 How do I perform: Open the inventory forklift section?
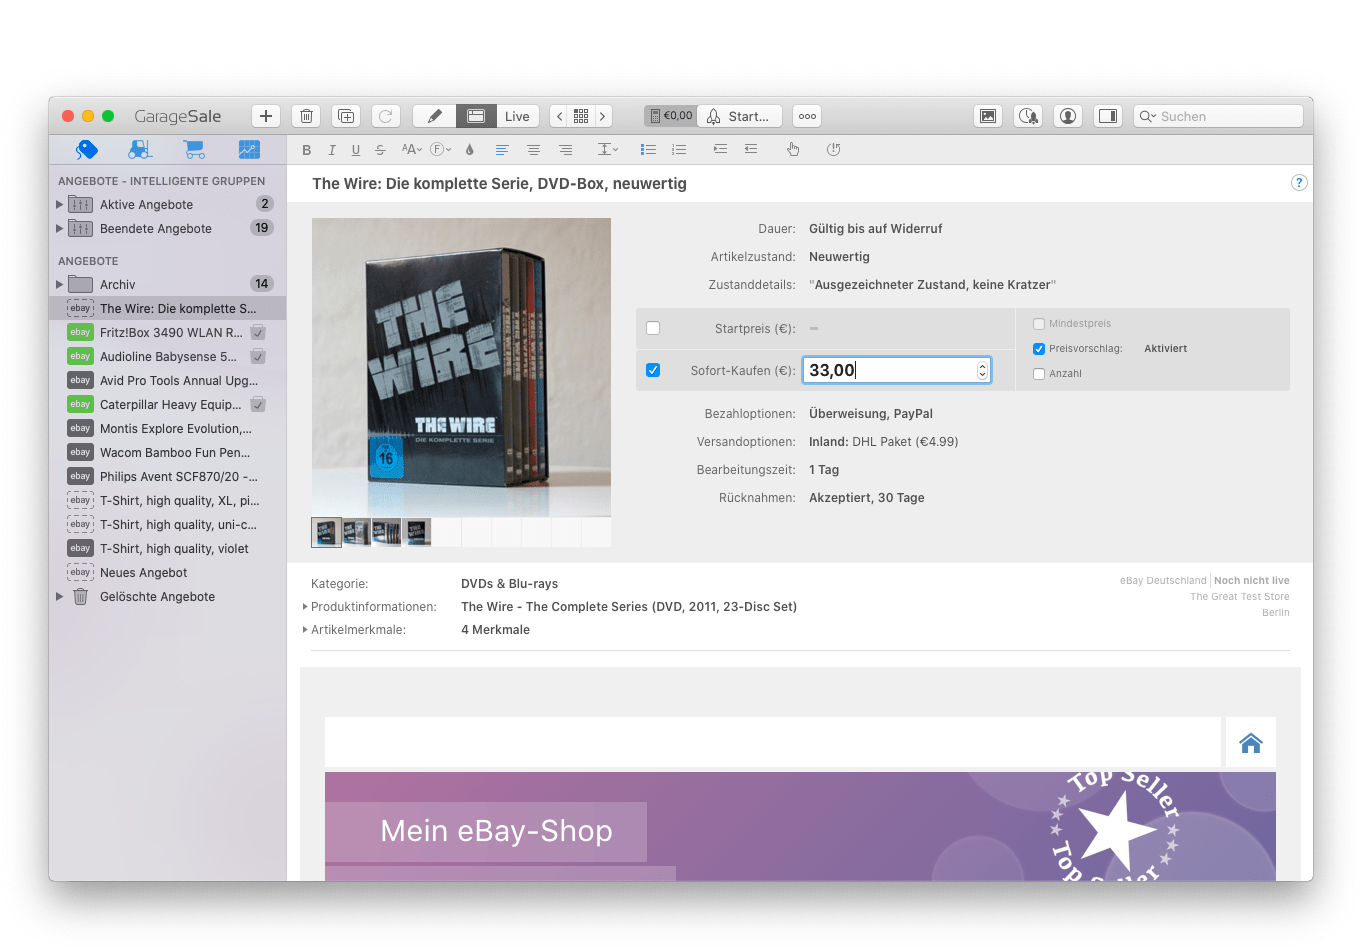[x=140, y=149]
